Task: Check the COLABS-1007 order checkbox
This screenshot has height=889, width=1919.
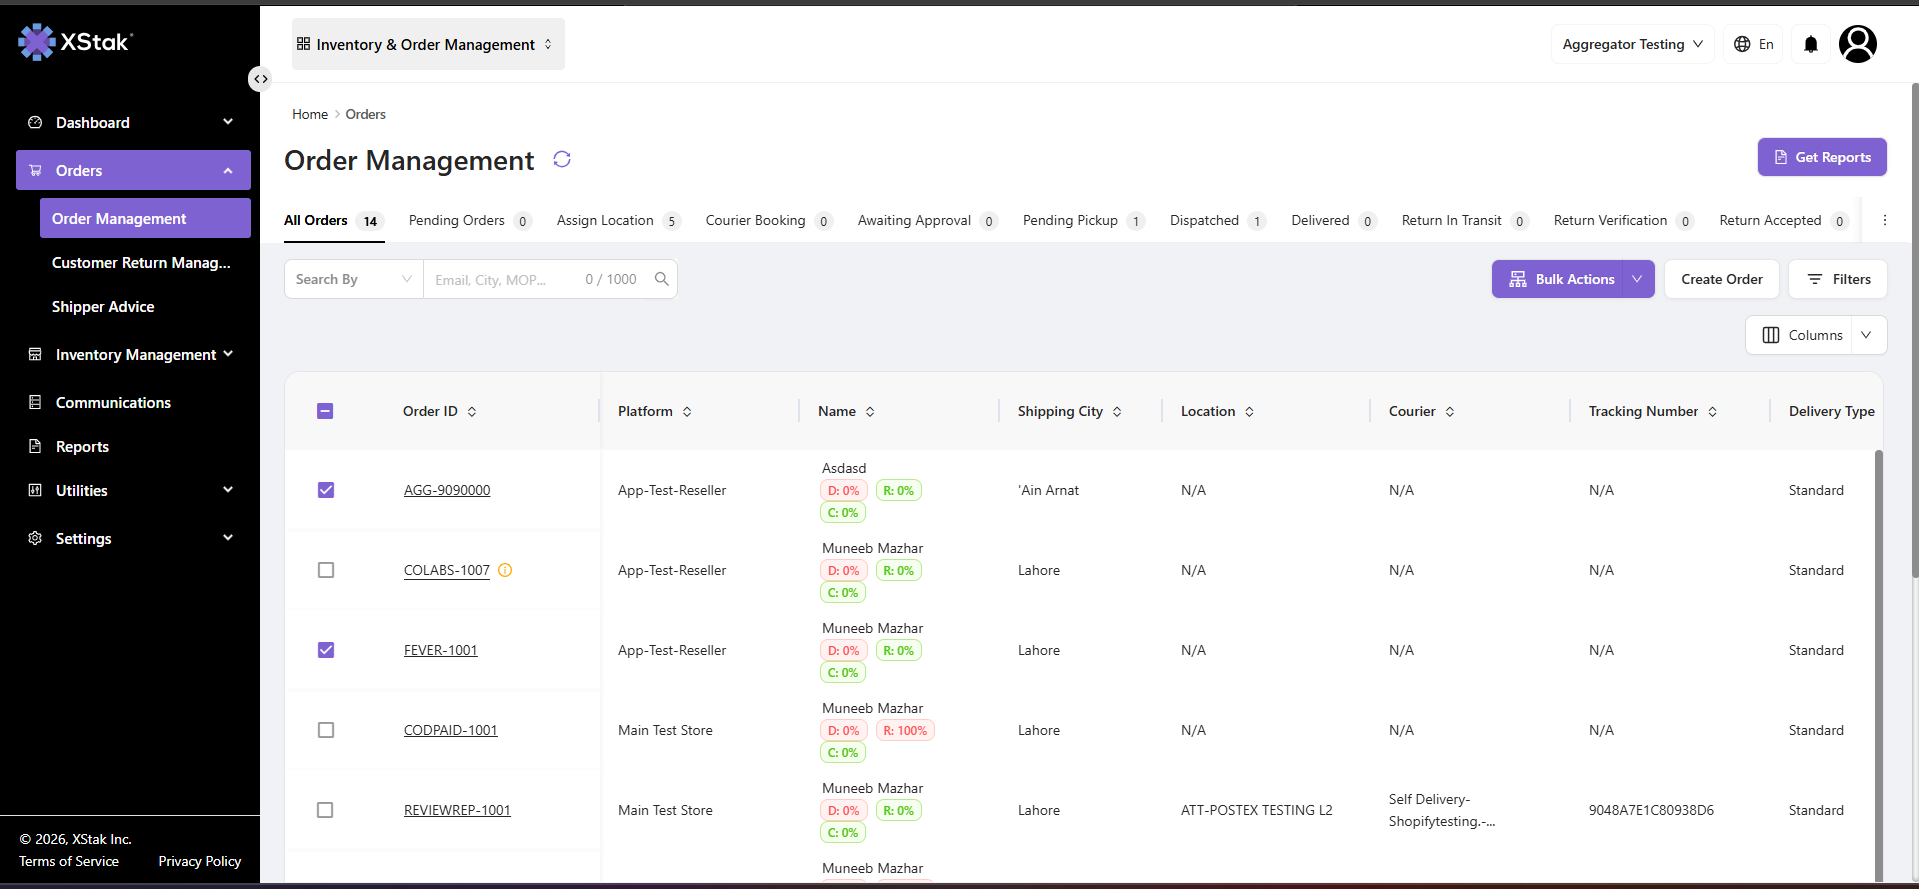Action: point(326,570)
